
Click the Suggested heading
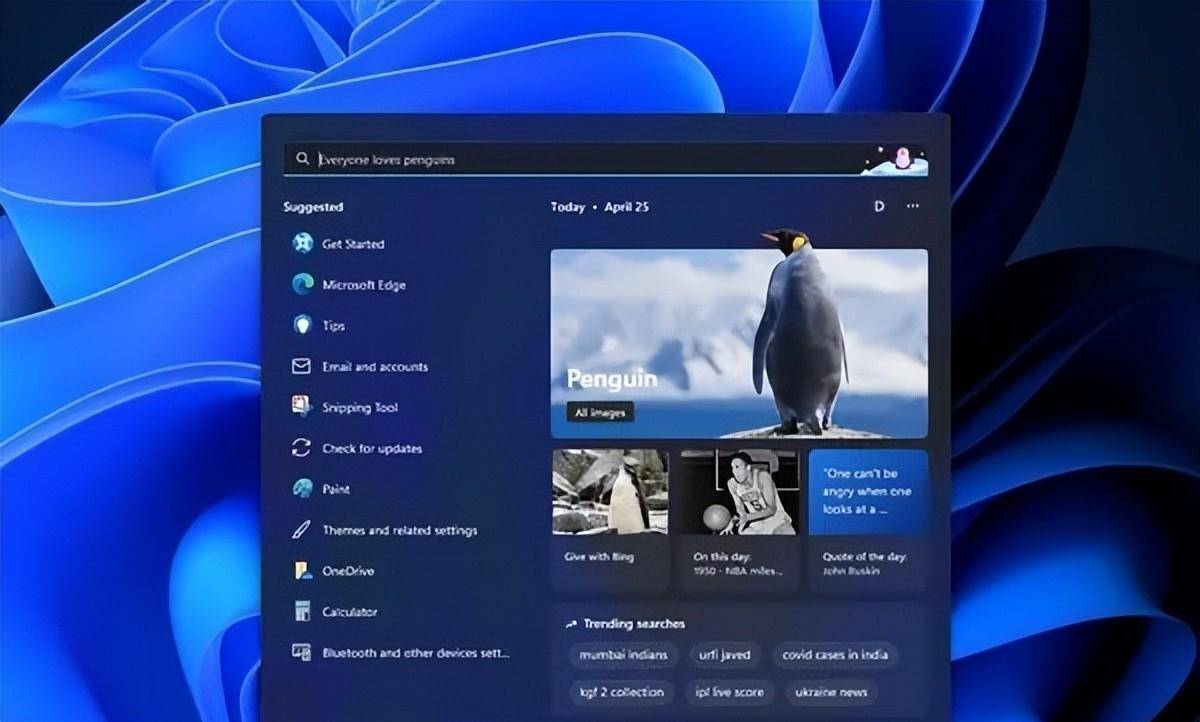(x=313, y=207)
